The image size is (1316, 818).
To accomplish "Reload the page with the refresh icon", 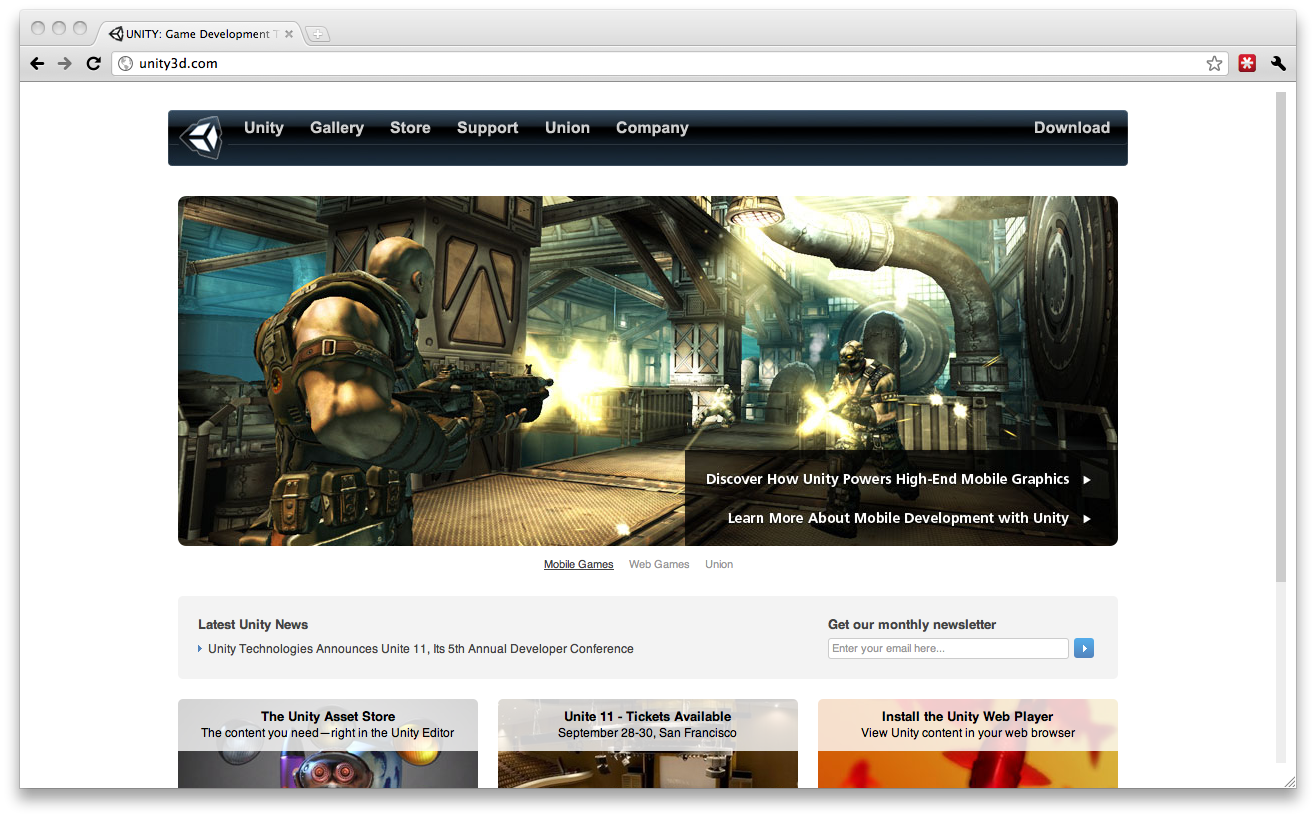I will tap(94, 63).
